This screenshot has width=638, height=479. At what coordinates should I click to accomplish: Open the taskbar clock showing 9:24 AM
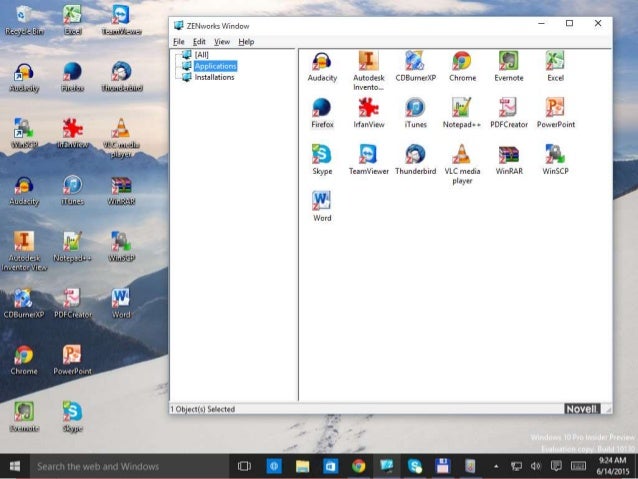pos(613,466)
